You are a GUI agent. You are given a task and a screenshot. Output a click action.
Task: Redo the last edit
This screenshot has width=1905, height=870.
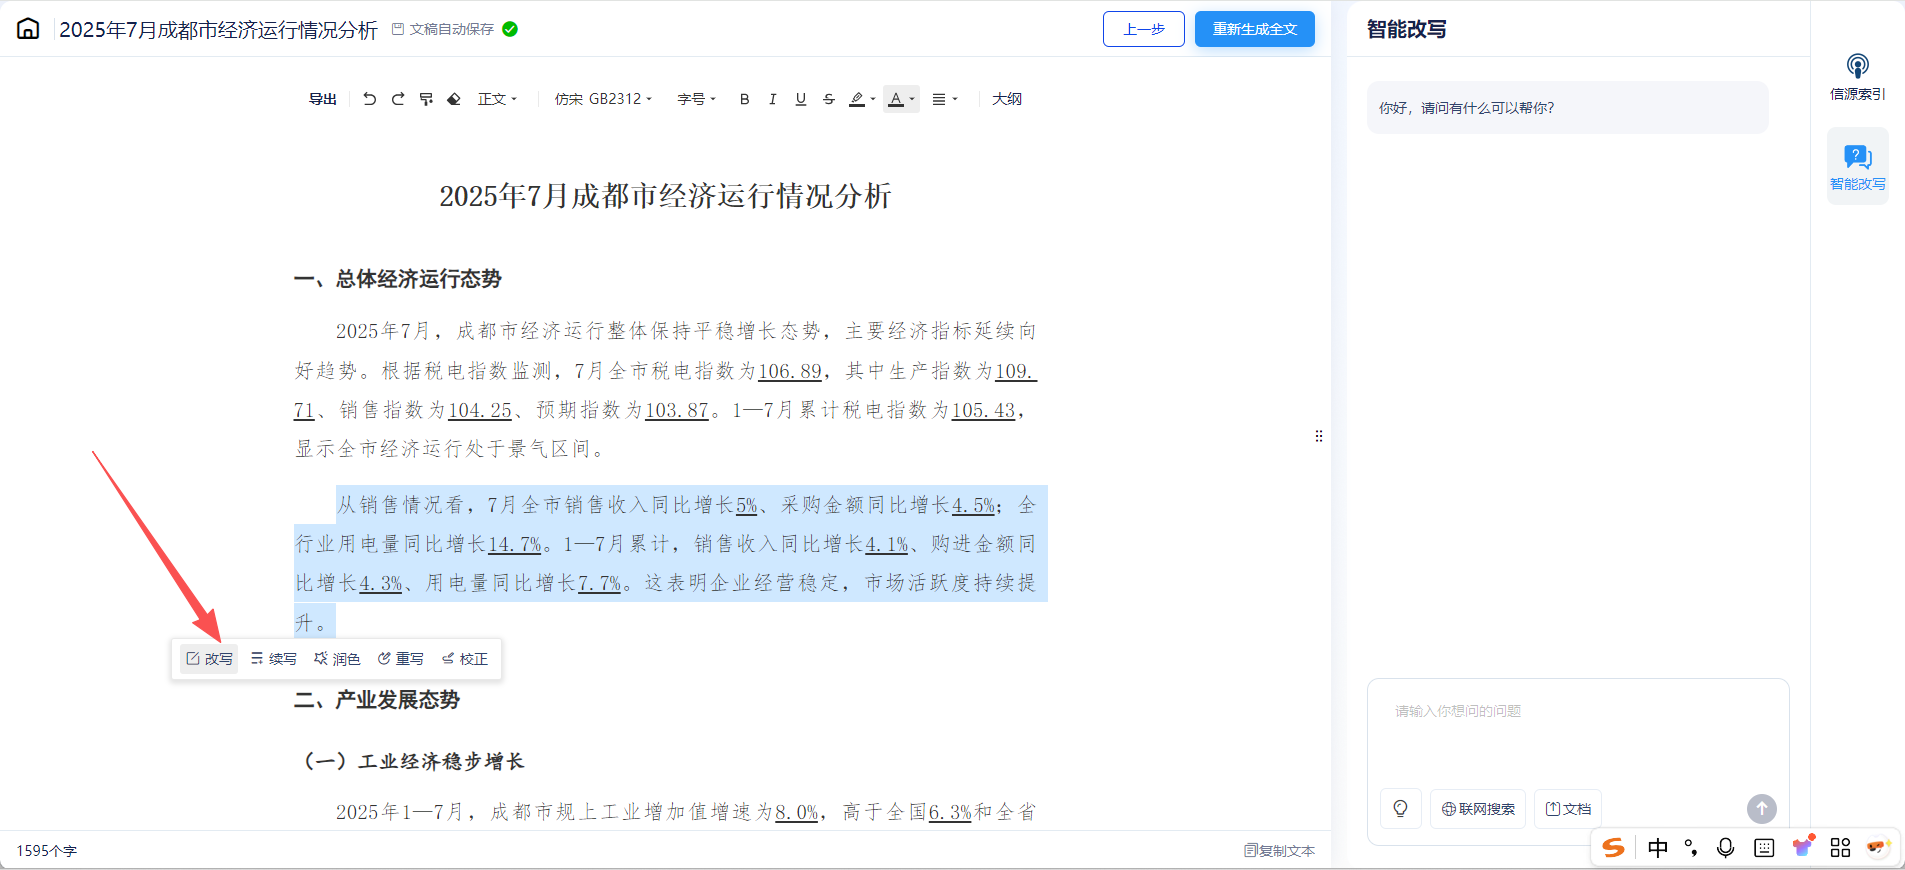[x=398, y=99]
